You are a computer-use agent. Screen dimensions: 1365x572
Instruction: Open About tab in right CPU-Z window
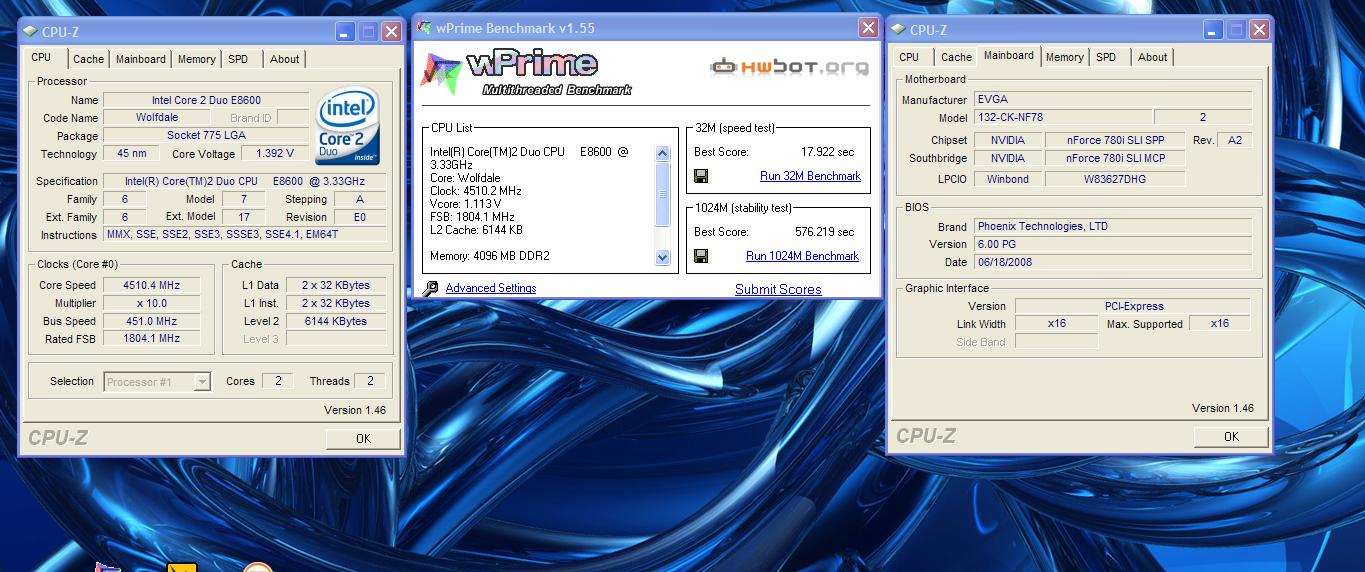(x=1153, y=57)
